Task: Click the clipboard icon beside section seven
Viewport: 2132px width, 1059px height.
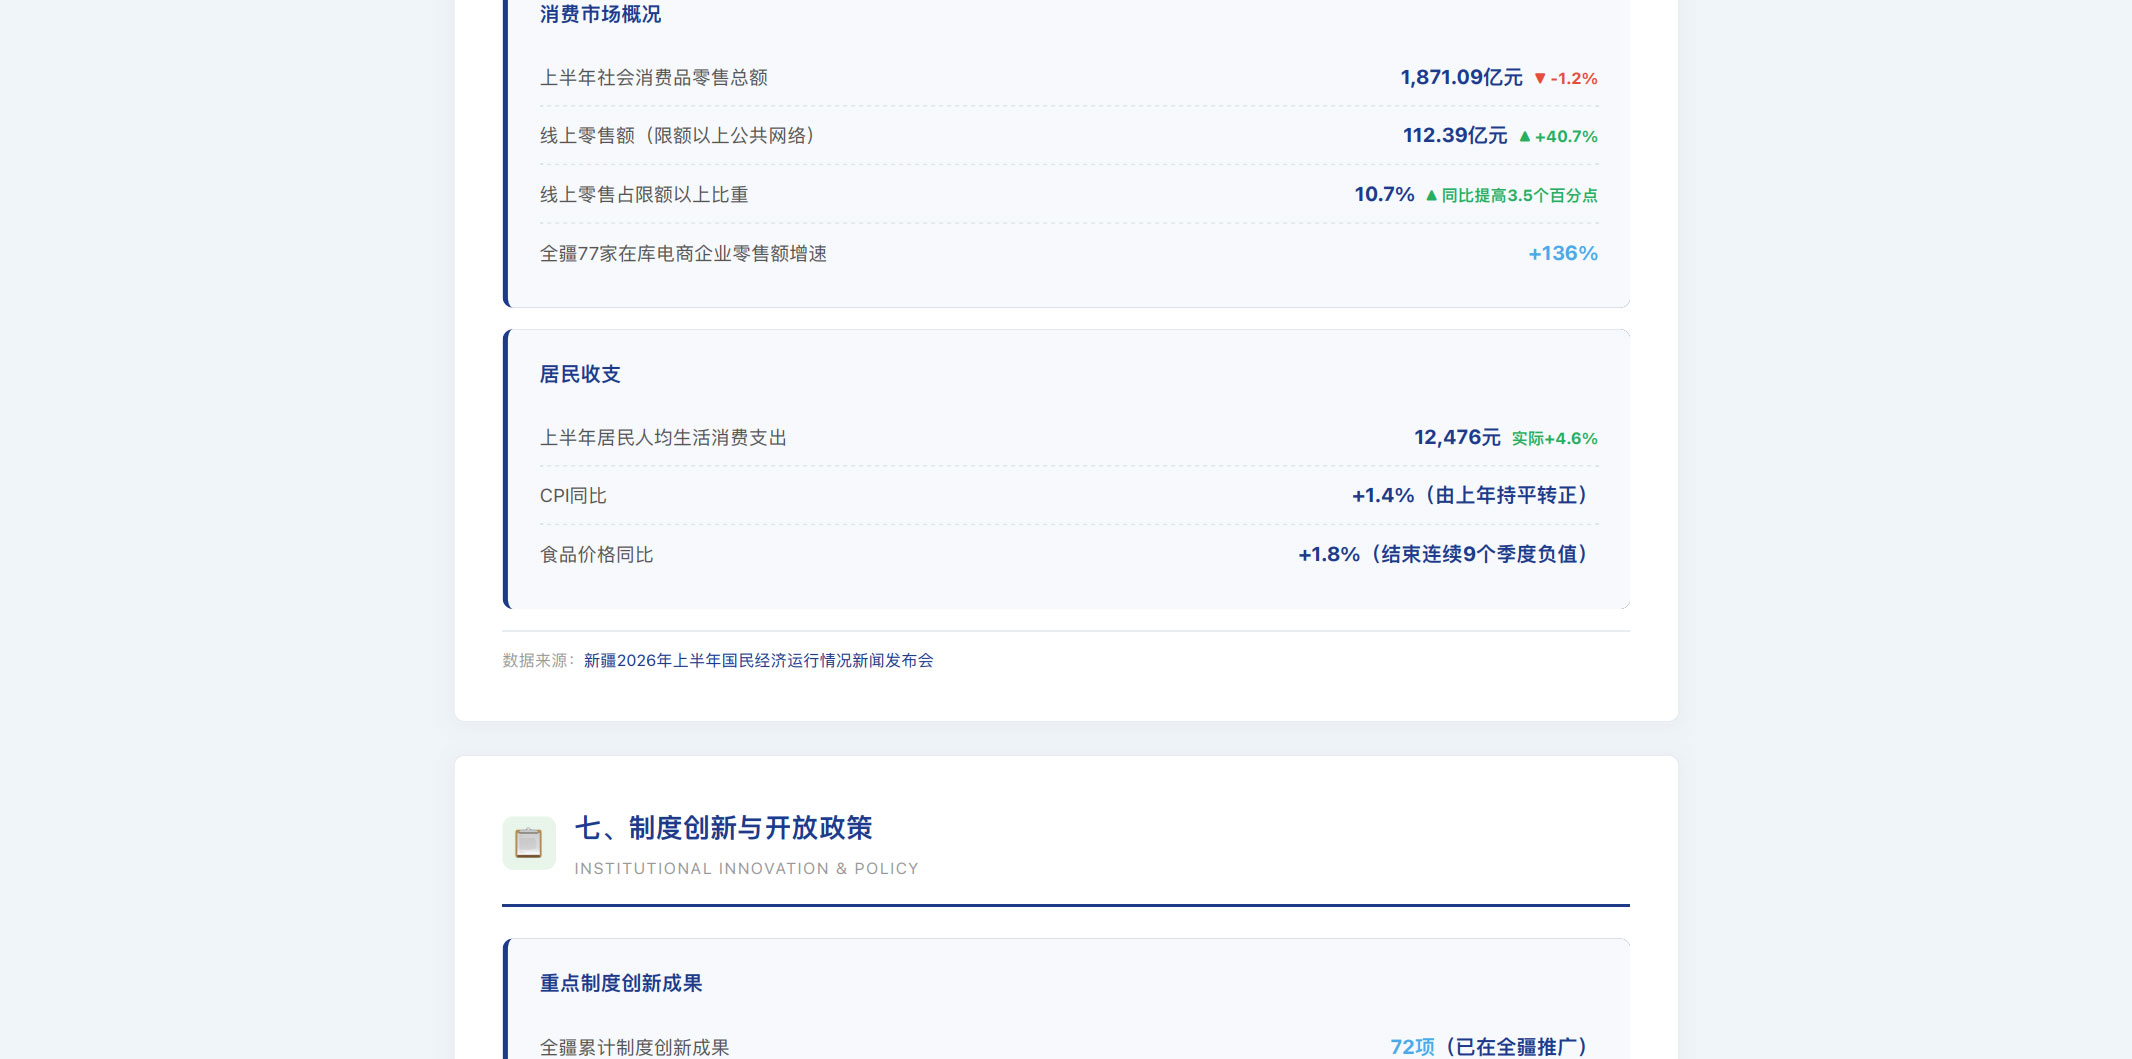Action: coord(529,843)
